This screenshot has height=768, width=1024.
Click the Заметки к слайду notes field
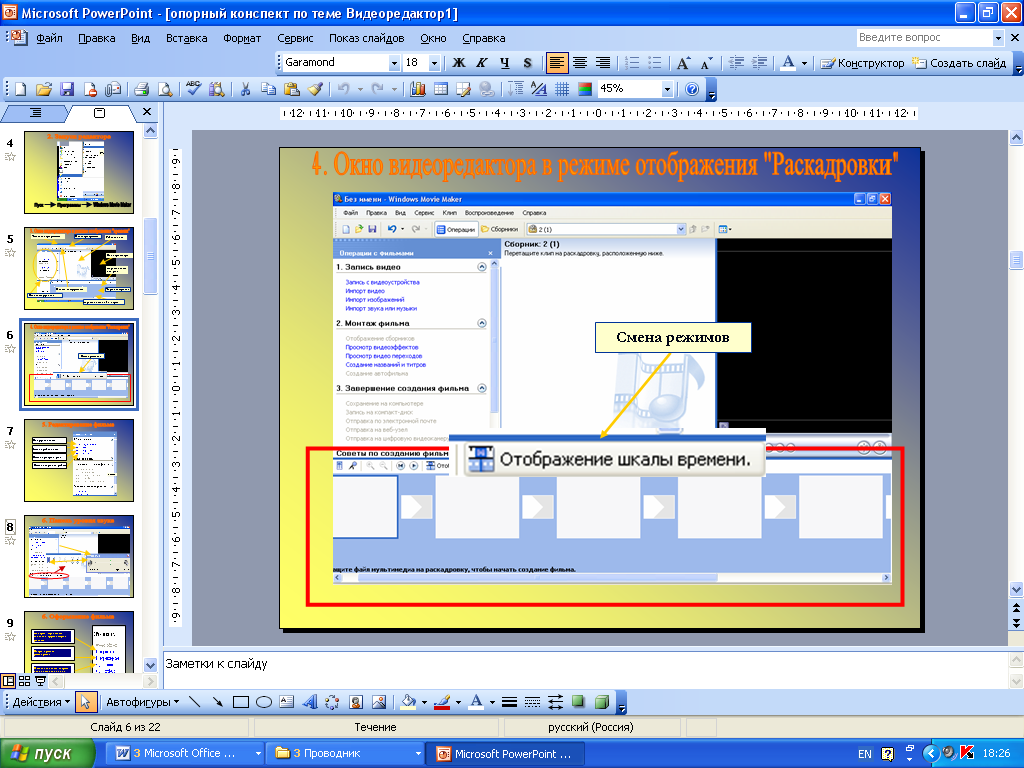586,669
